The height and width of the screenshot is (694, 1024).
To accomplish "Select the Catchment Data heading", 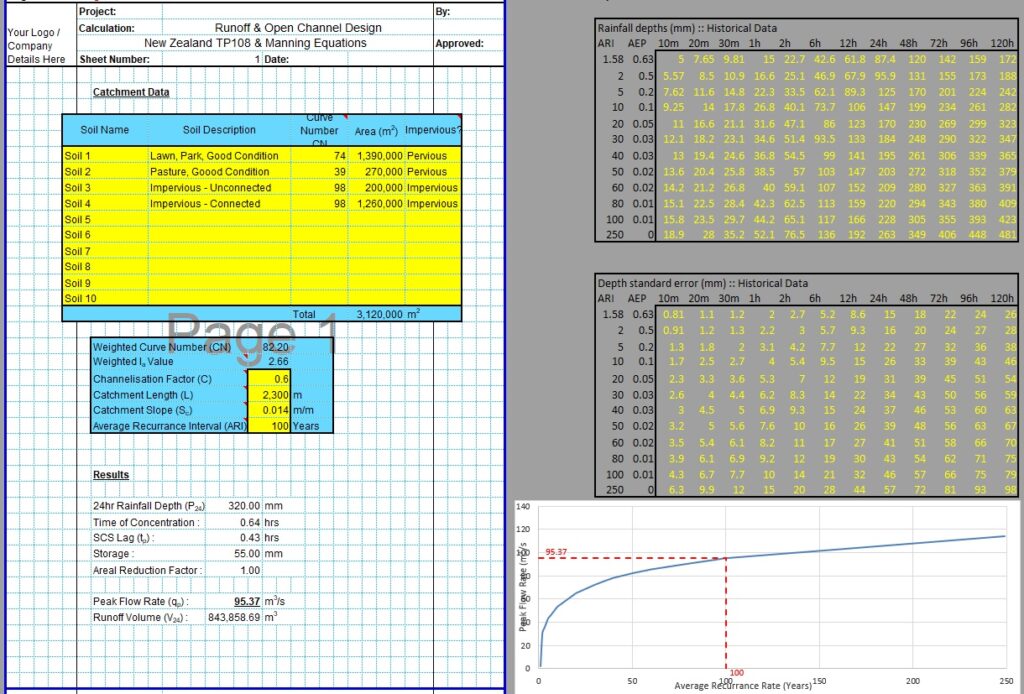I will pos(131,92).
